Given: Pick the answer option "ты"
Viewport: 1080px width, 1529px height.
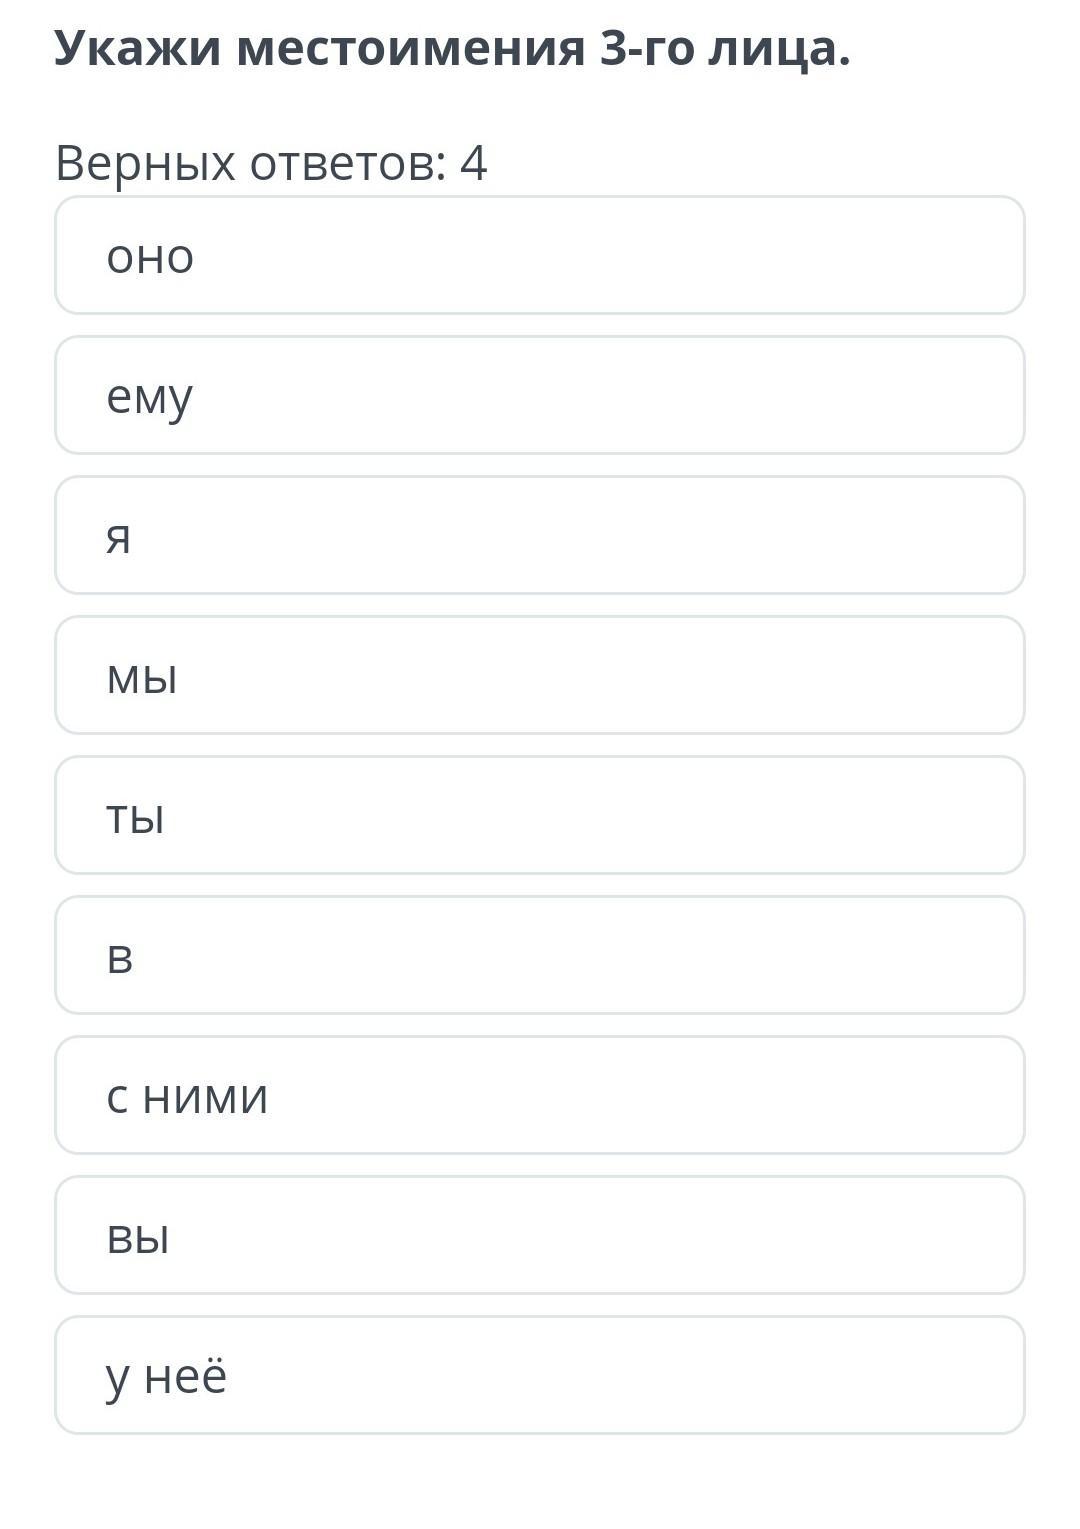Looking at the screenshot, I should coord(540,815).
